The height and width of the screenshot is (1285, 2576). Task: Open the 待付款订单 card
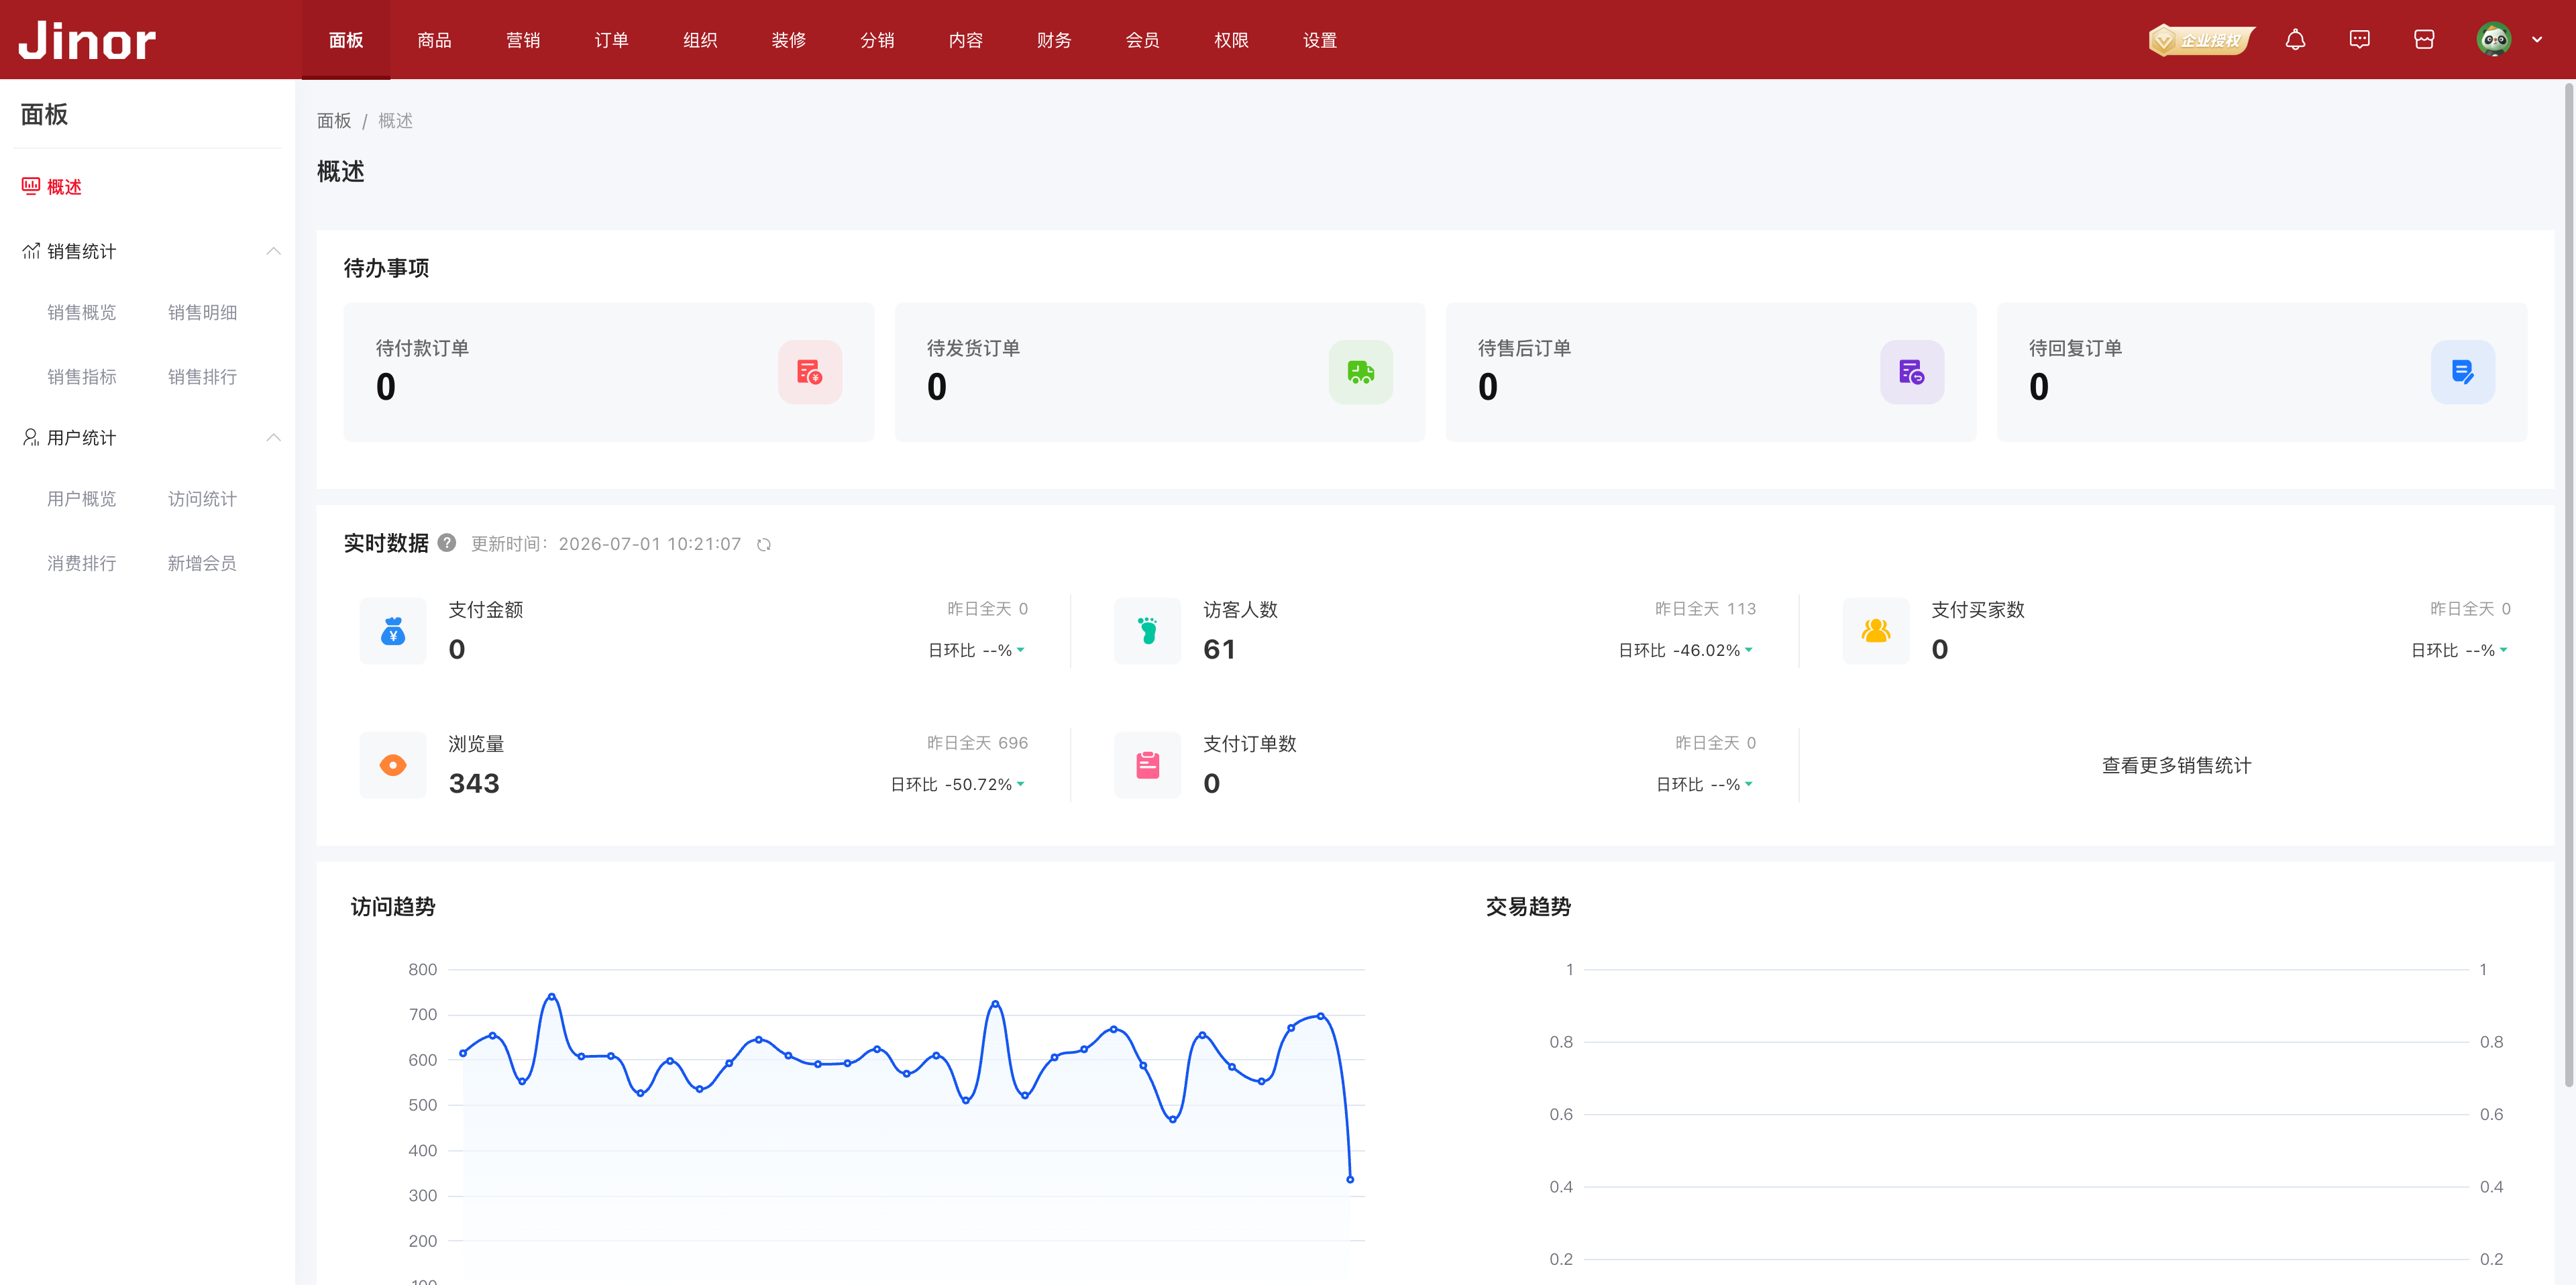609,372
